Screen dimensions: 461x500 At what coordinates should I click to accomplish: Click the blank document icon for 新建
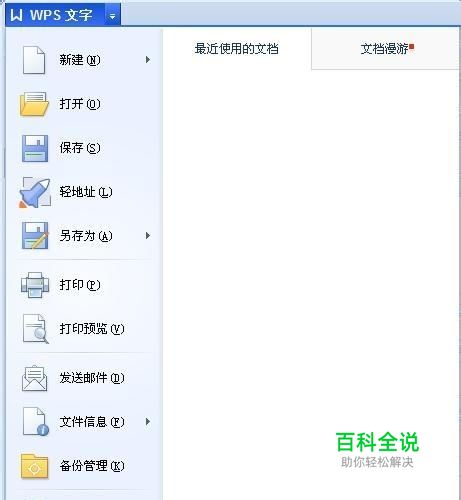point(34,60)
